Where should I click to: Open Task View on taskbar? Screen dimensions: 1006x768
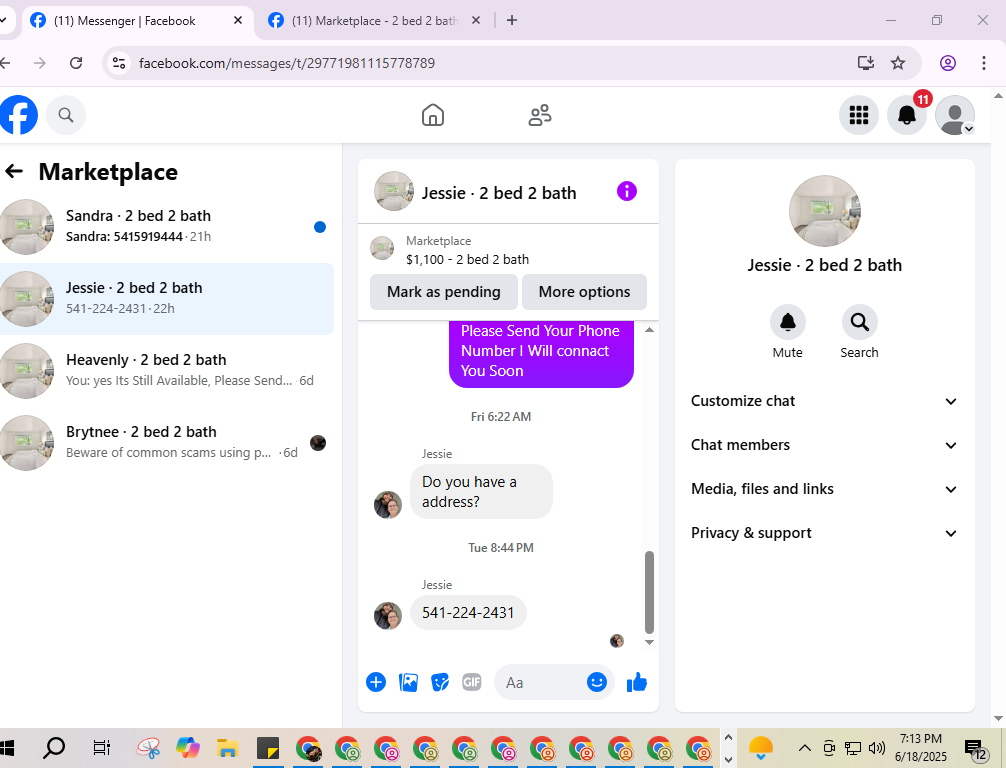coord(101,747)
